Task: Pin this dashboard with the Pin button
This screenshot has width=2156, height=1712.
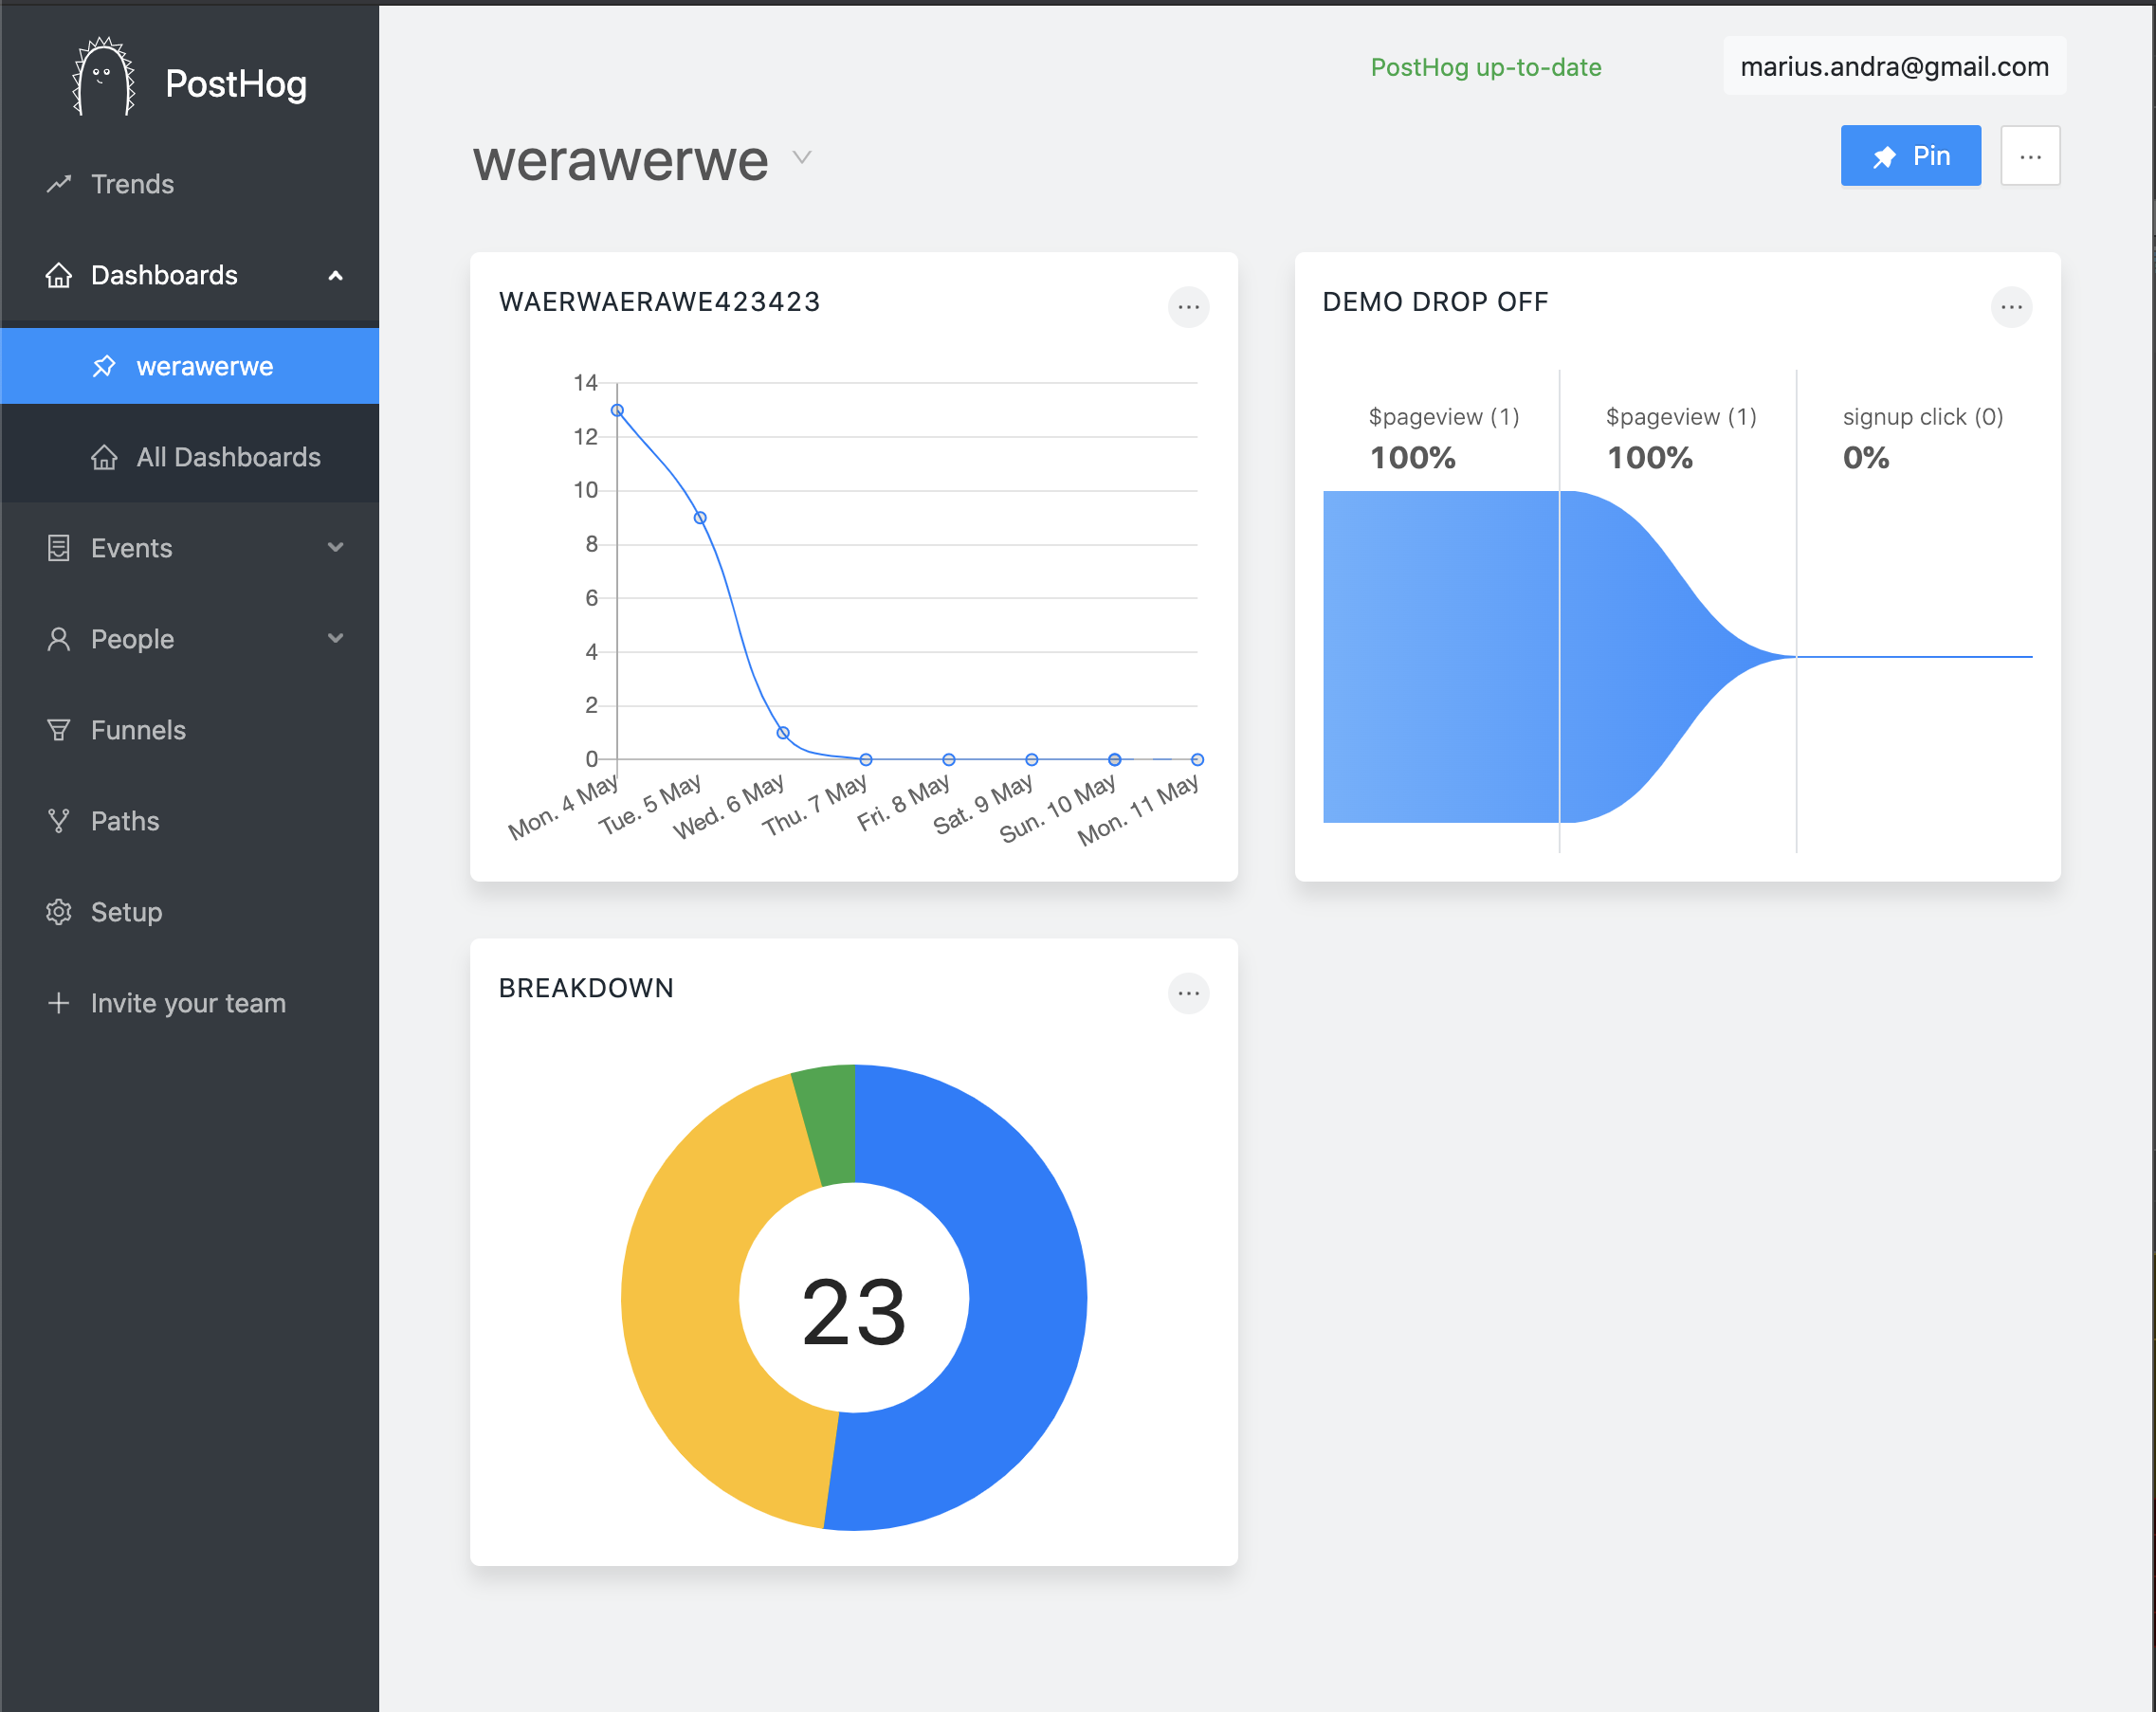Action: 1910,156
